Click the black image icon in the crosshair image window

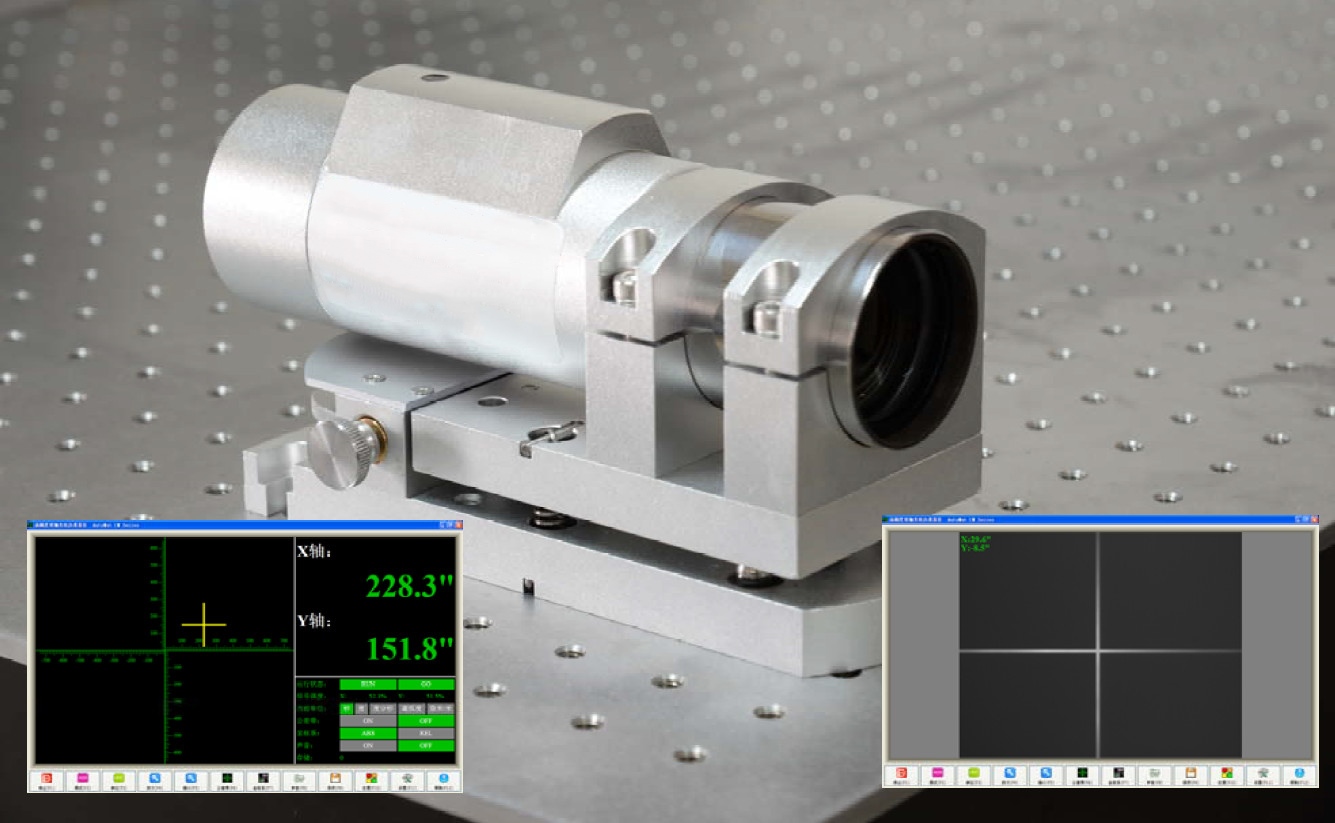pos(1118,774)
